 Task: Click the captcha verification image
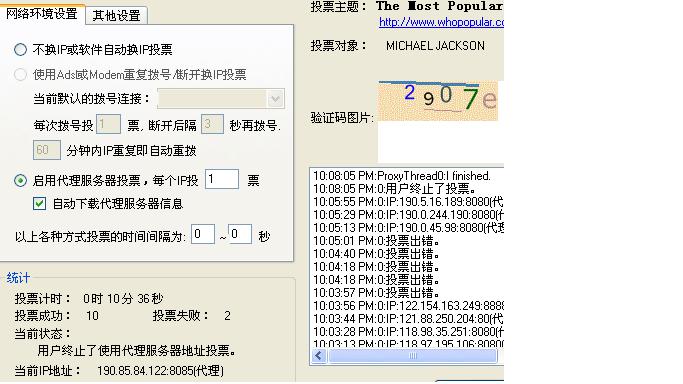[x=438, y=101]
